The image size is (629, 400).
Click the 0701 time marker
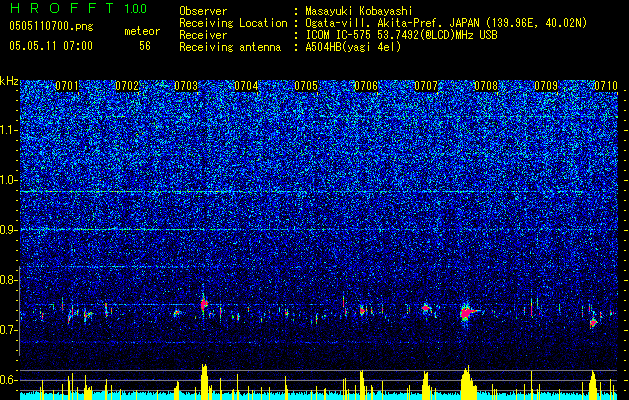click(x=67, y=86)
